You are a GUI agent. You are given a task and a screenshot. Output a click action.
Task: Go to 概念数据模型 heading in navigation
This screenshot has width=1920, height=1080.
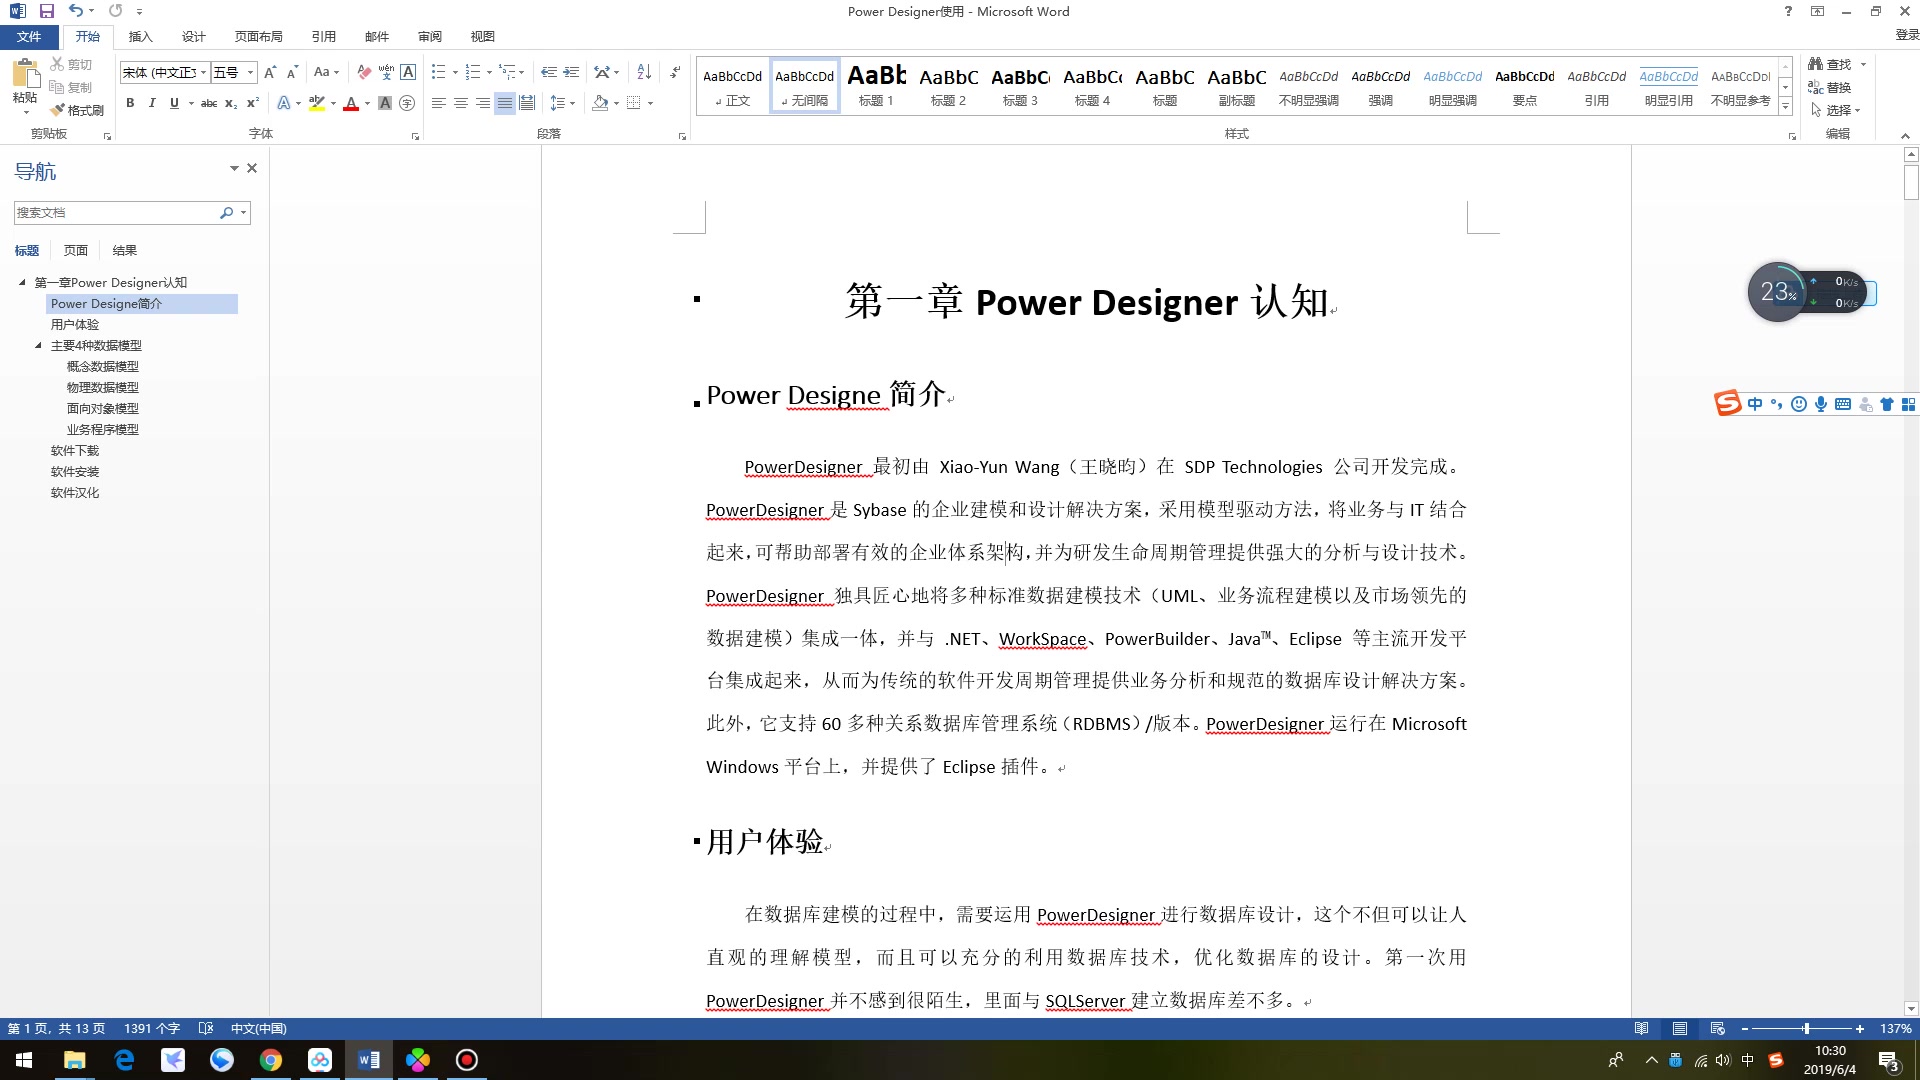(x=103, y=366)
